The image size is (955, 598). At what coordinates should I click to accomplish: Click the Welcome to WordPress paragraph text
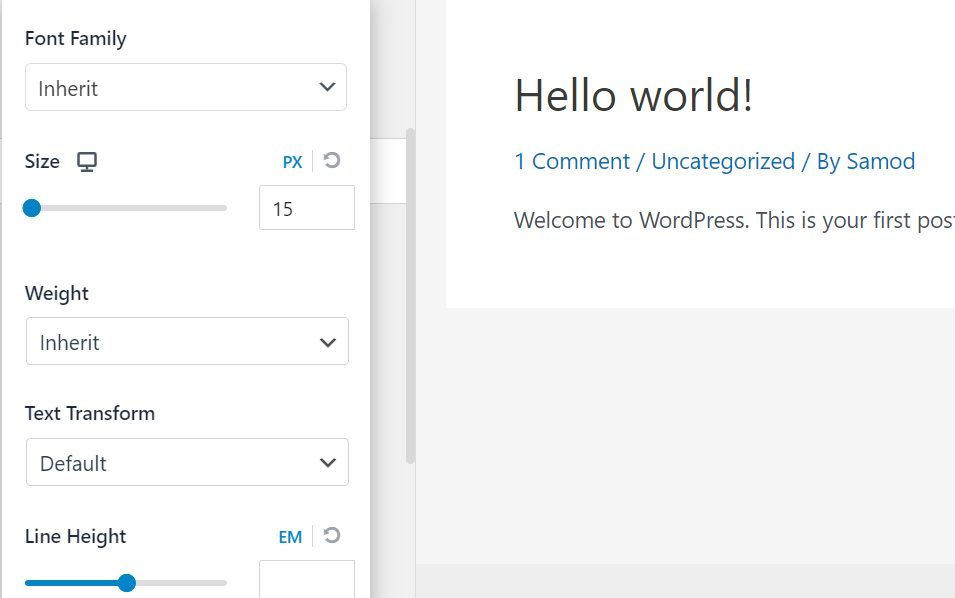point(734,220)
